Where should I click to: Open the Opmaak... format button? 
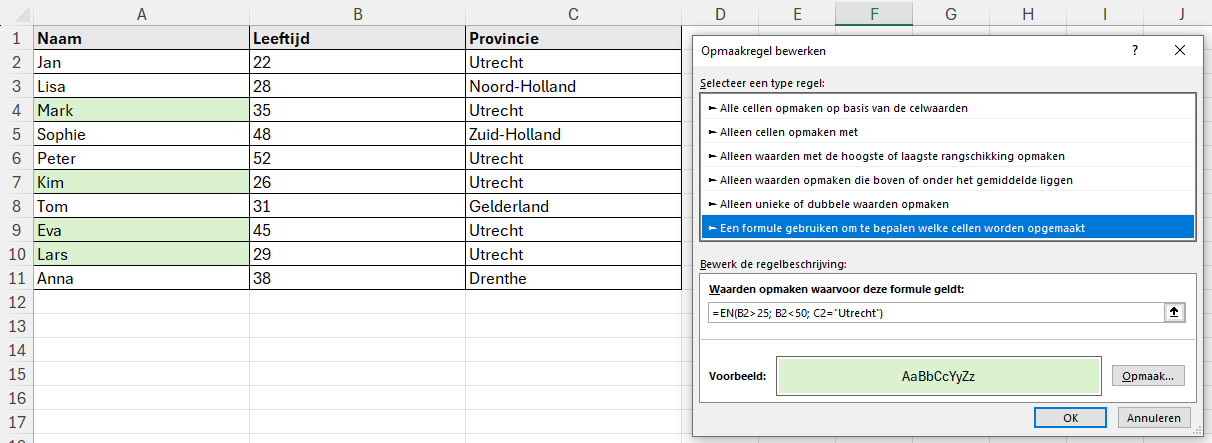point(1148,376)
